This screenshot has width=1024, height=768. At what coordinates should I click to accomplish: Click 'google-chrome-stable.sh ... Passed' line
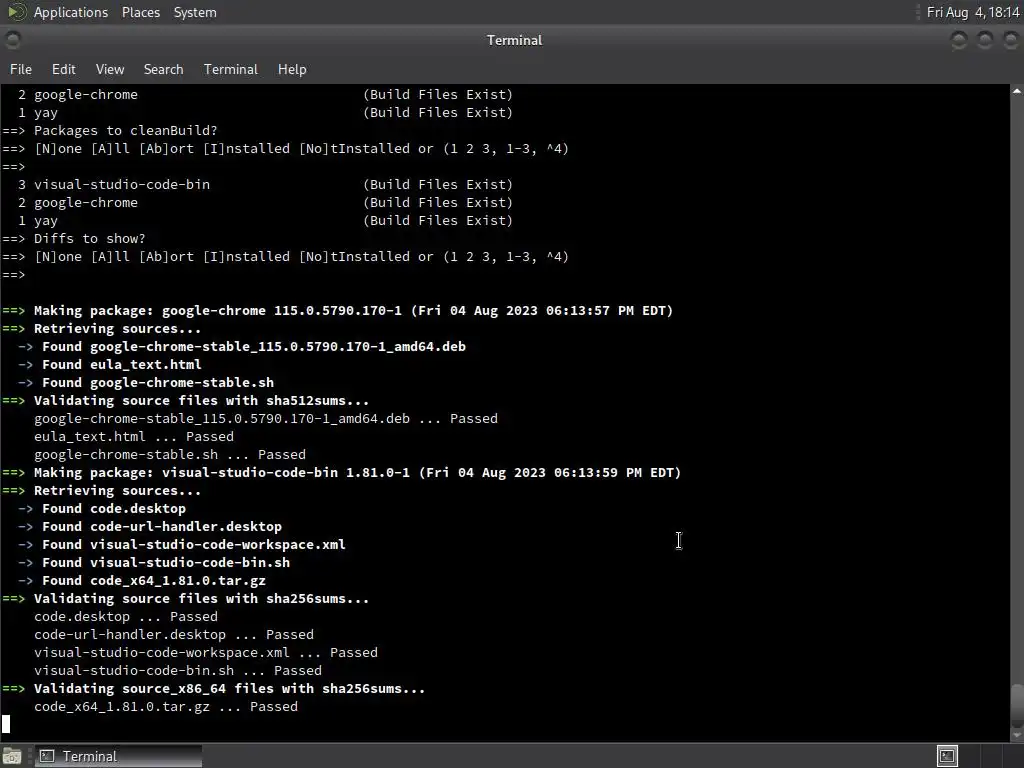pyautogui.click(x=170, y=455)
